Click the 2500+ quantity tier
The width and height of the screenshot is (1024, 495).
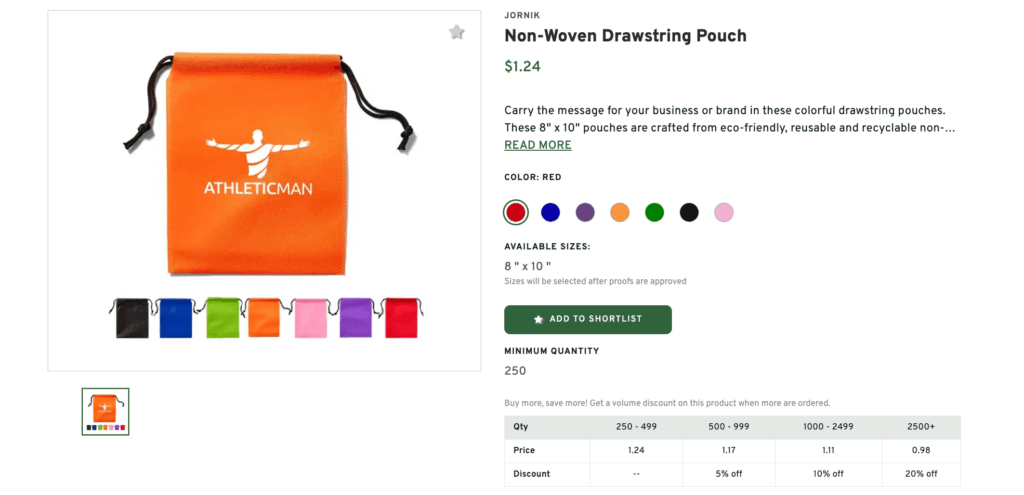click(920, 427)
